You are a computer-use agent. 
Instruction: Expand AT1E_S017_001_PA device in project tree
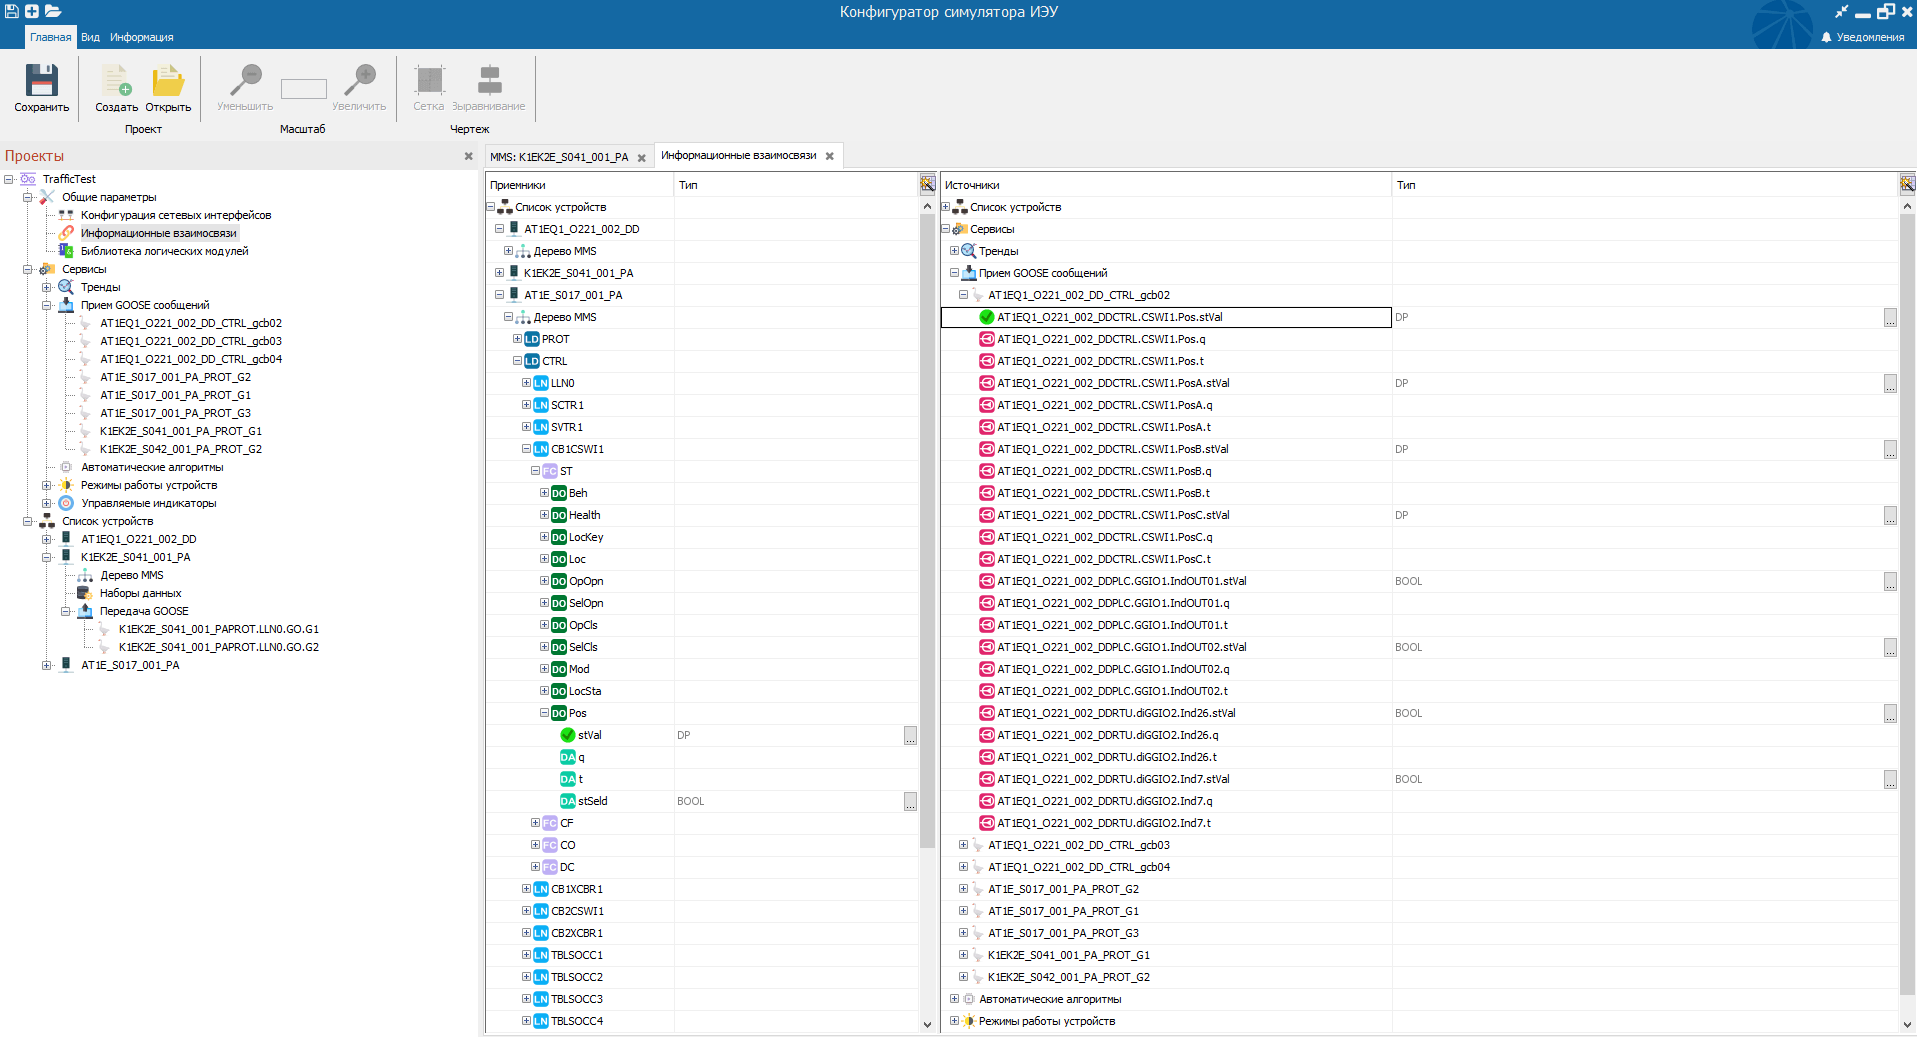(47, 665)
